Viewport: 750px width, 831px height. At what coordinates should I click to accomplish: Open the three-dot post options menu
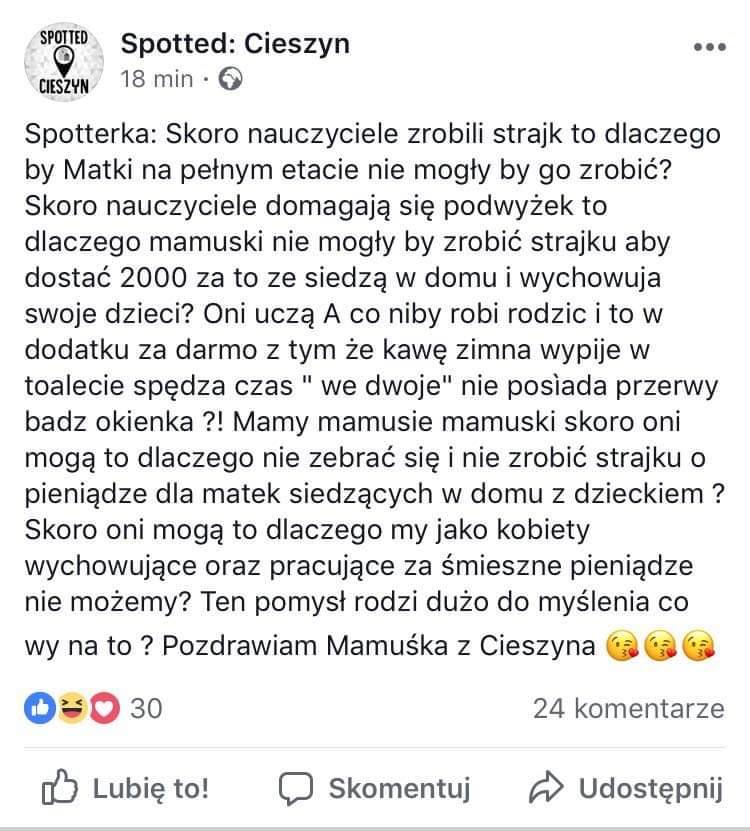tap(709, 48)
